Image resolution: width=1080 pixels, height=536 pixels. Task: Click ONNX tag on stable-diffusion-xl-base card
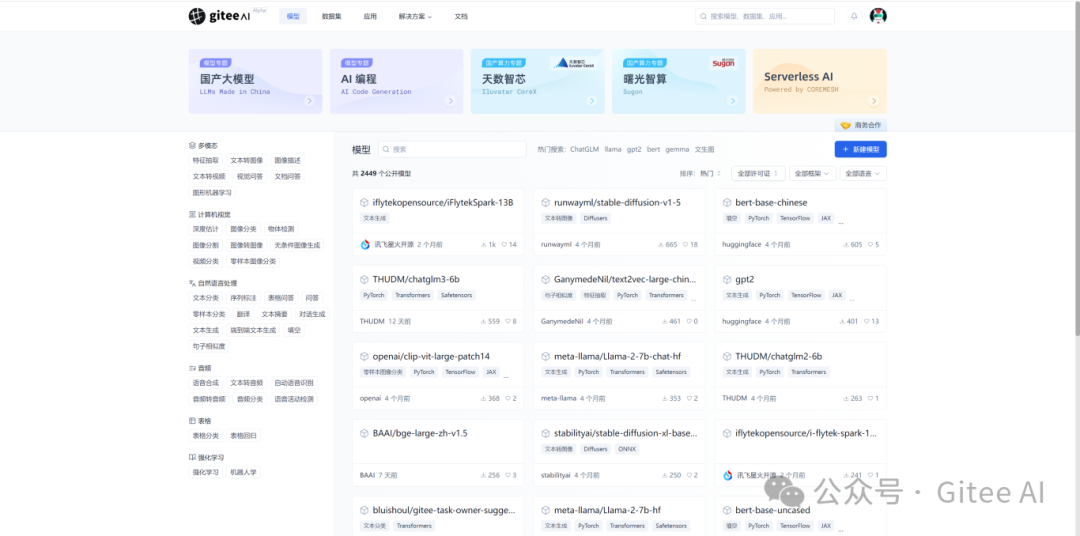pyautogui.click(x=627, y=449)
